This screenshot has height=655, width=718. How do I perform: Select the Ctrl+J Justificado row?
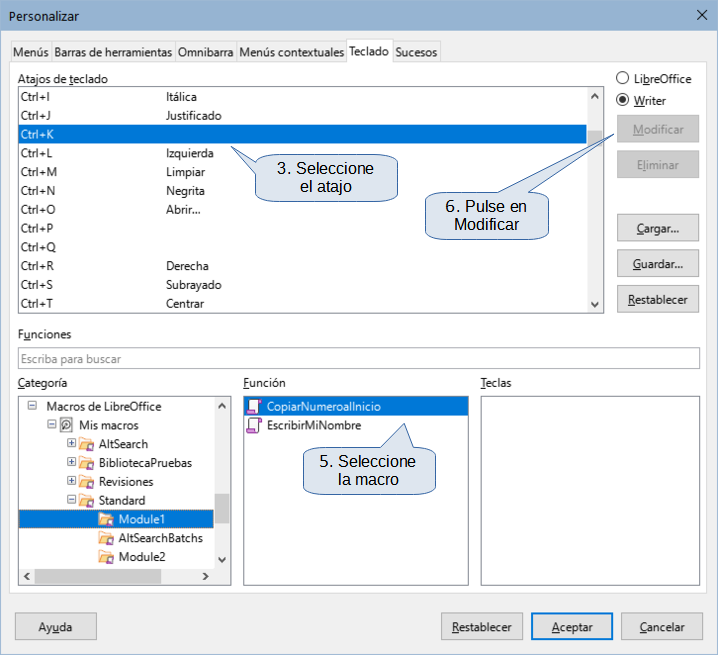[x=302, y=115]
